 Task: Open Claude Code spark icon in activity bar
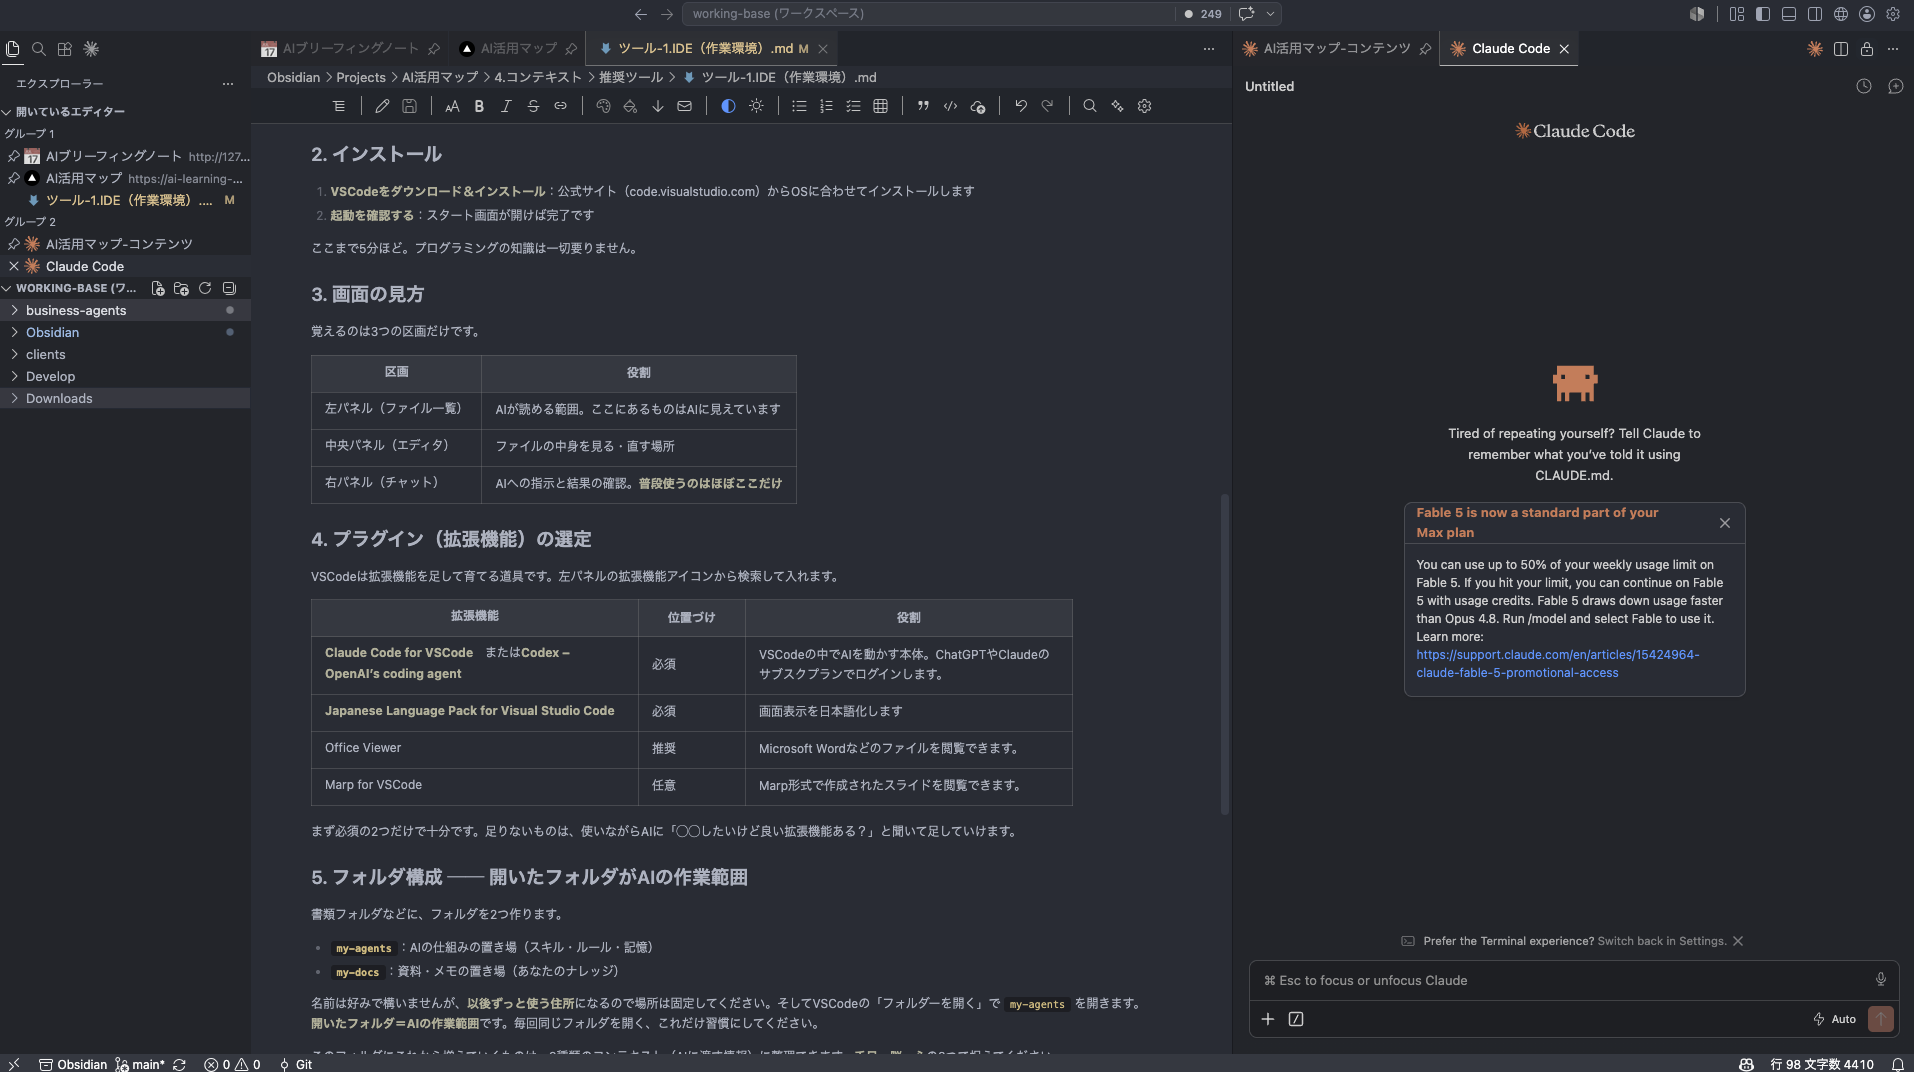click(91, 48)
